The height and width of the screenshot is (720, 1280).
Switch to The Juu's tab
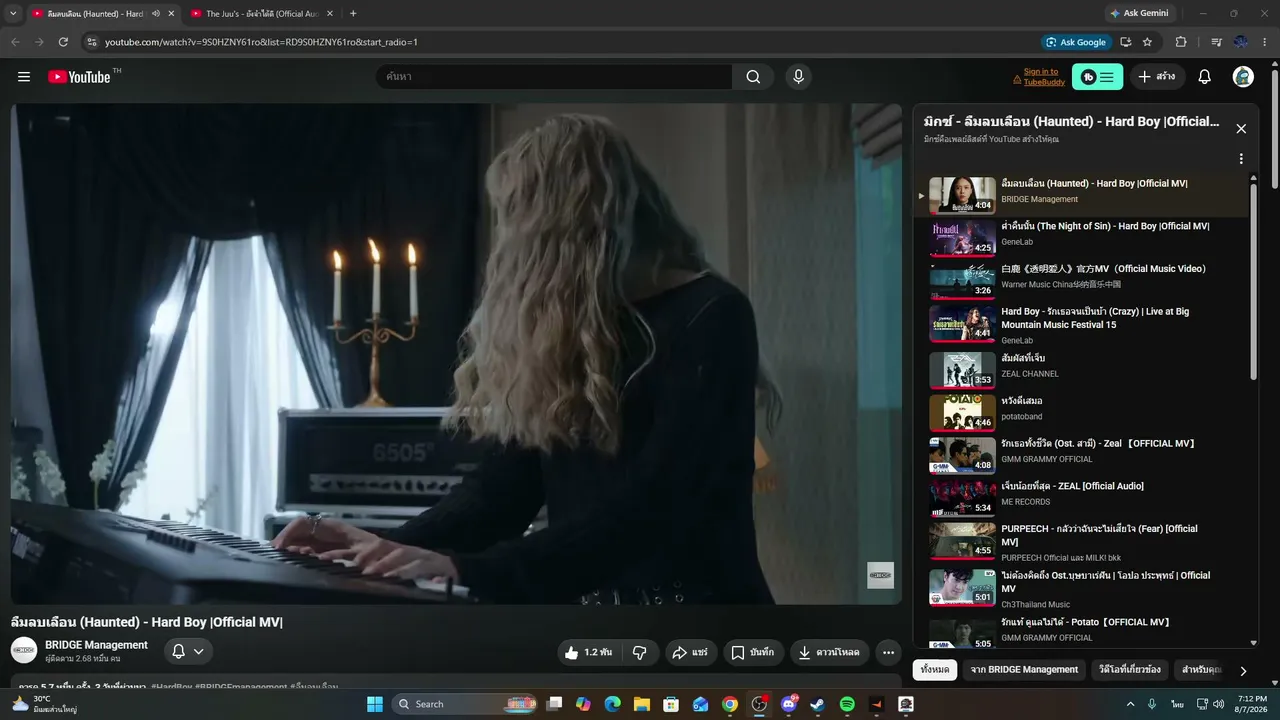(x=262, y=14)
